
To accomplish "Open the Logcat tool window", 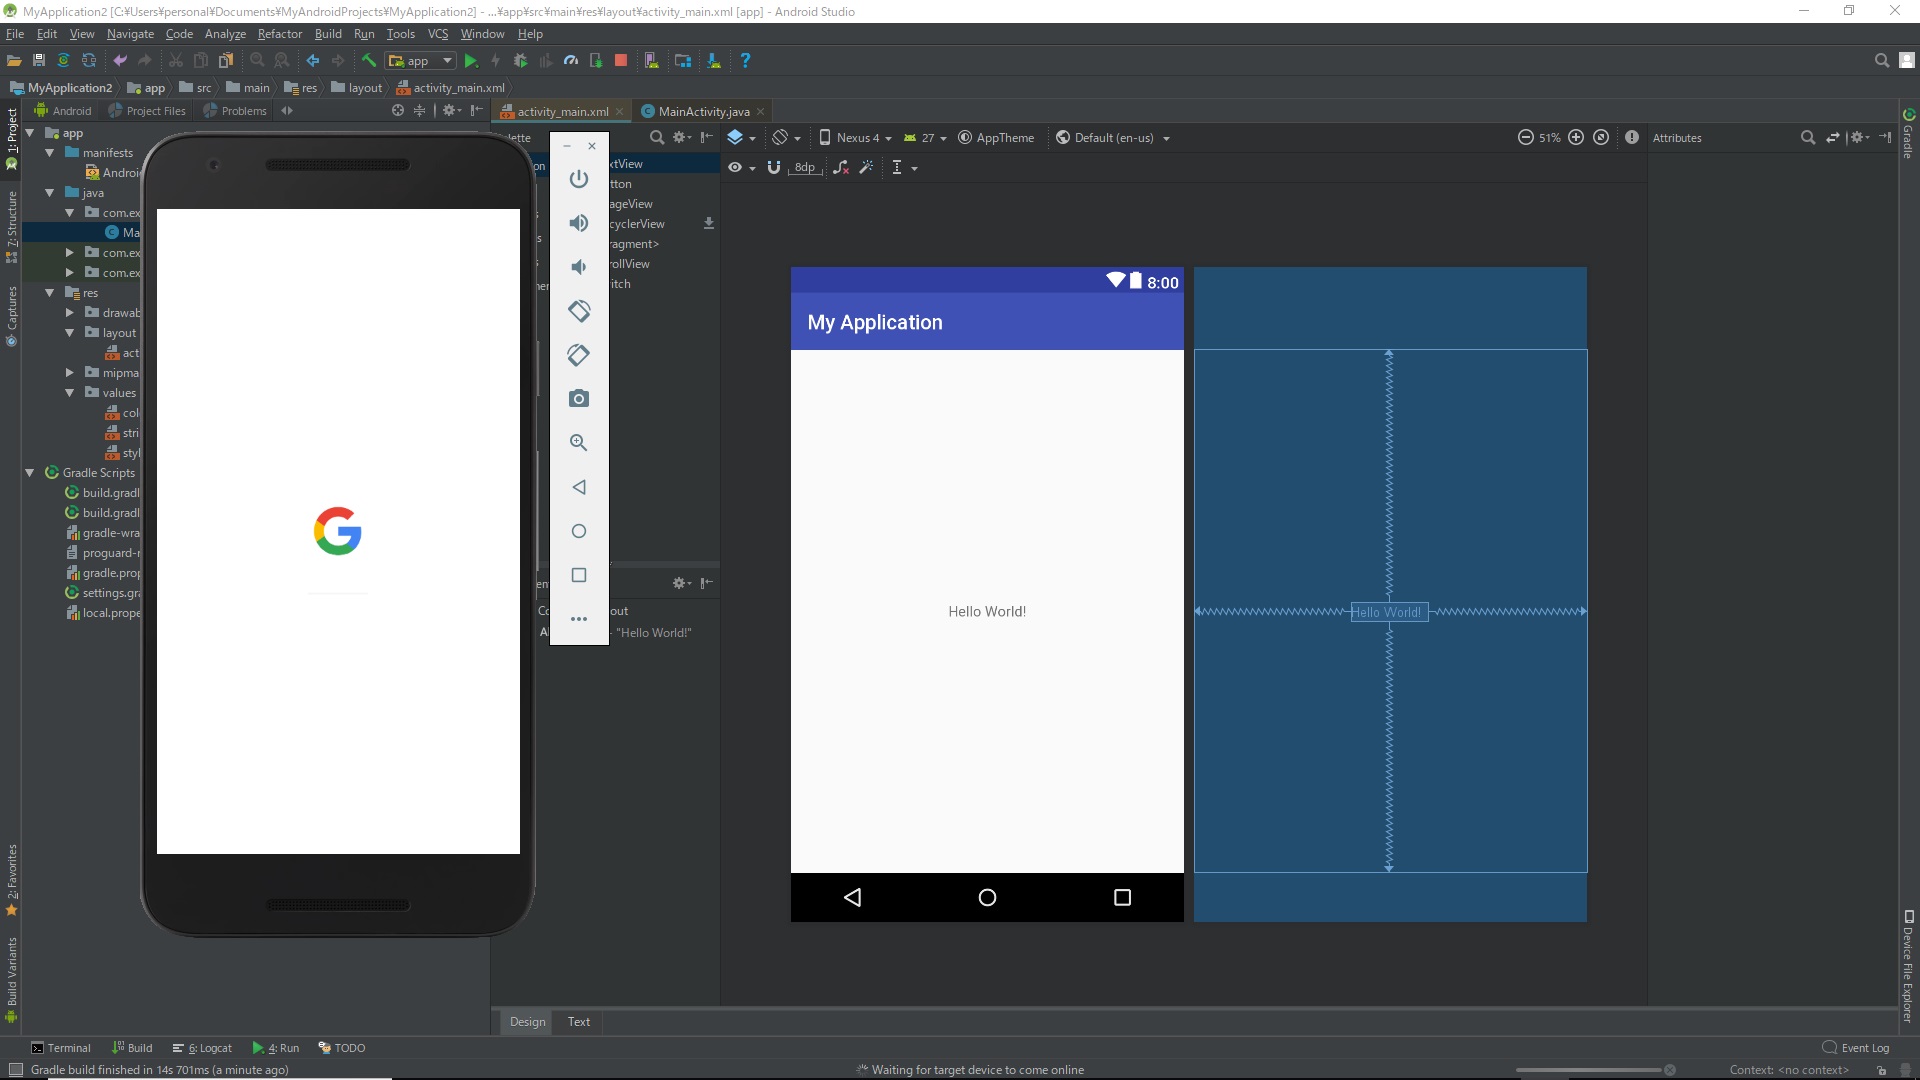I will pos(202,1048).
